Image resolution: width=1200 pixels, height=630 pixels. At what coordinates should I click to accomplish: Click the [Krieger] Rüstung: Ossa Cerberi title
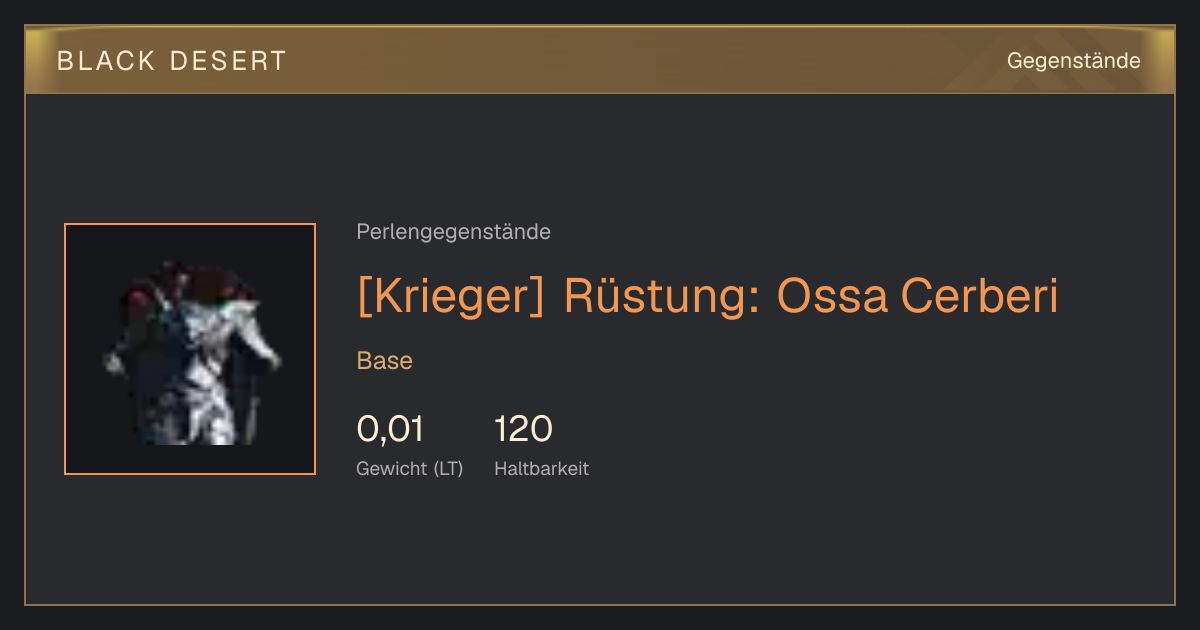pos(707,296)
